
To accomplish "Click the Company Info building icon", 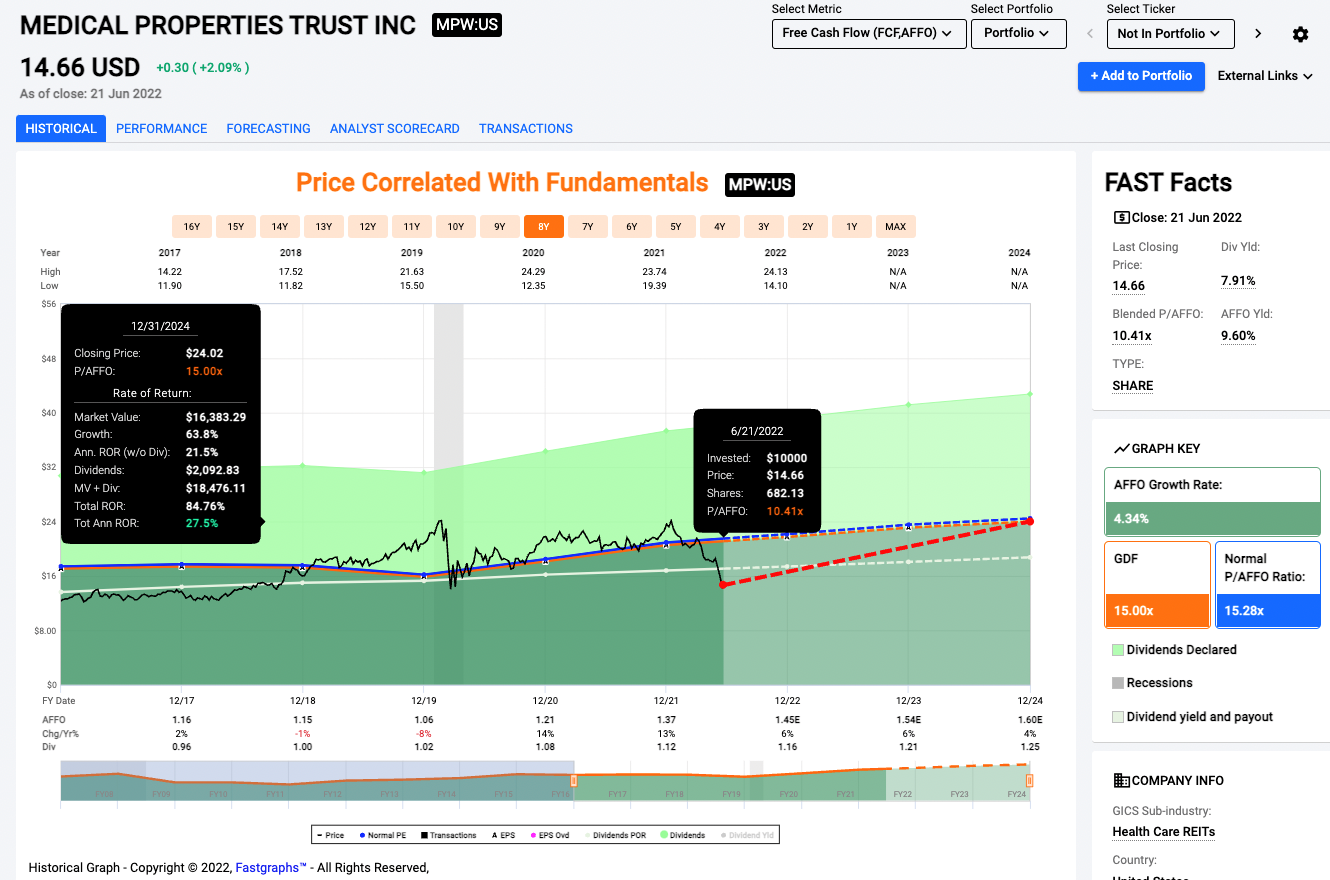I will click(x=1122, y=781).
